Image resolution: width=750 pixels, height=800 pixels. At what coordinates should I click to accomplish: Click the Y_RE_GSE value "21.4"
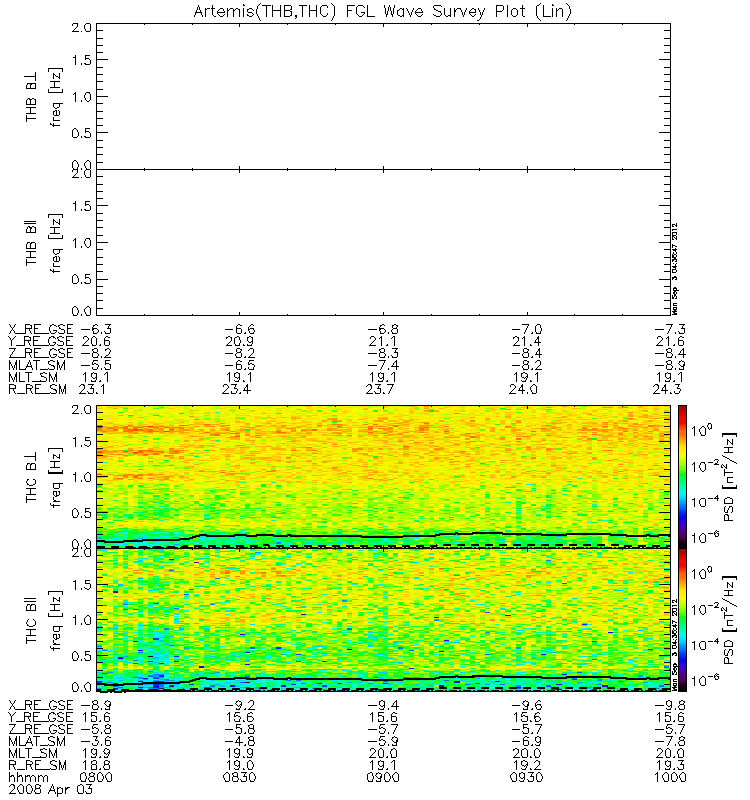click(x=527, y=341)
